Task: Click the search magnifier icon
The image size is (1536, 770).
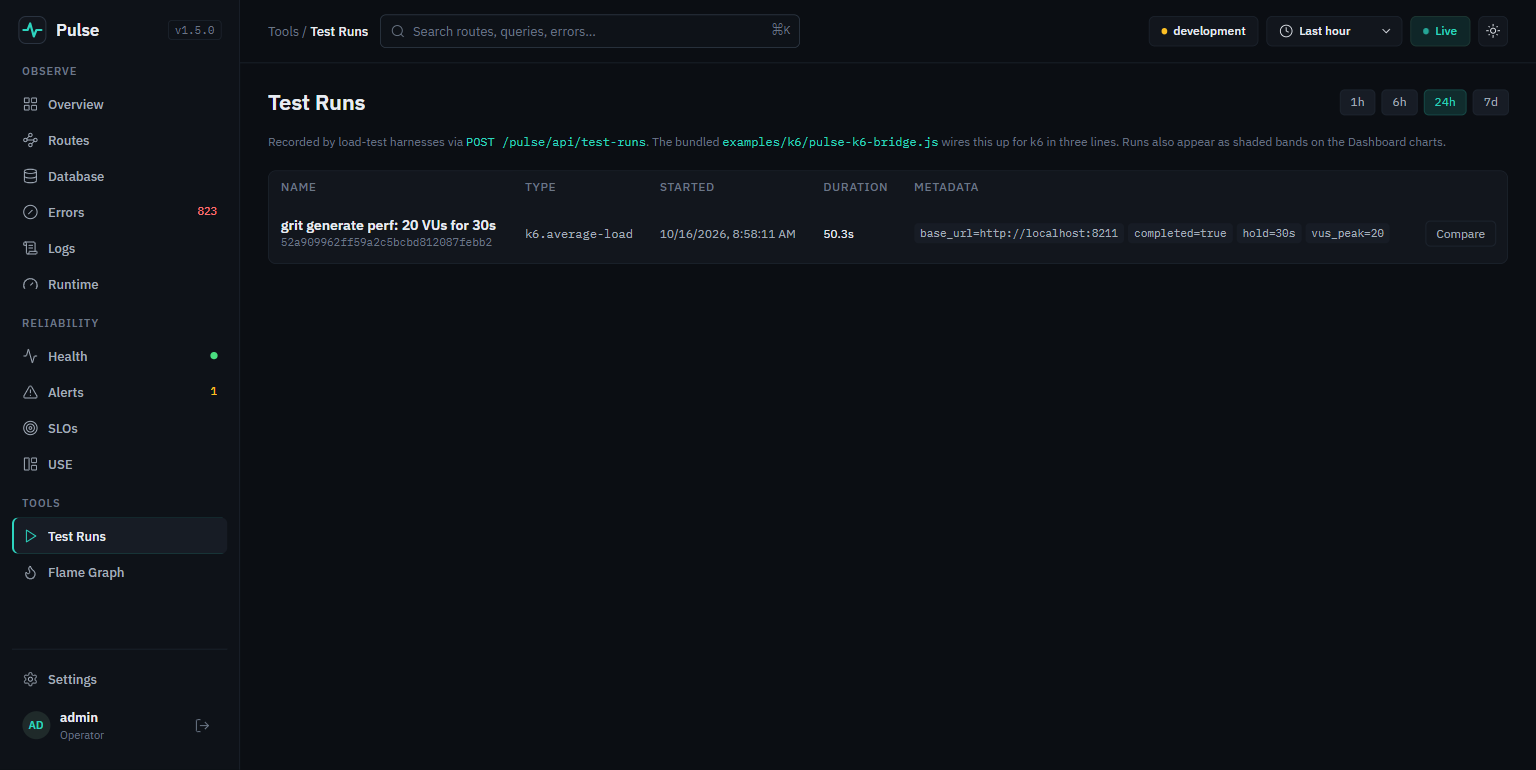Action: [397, 31]
